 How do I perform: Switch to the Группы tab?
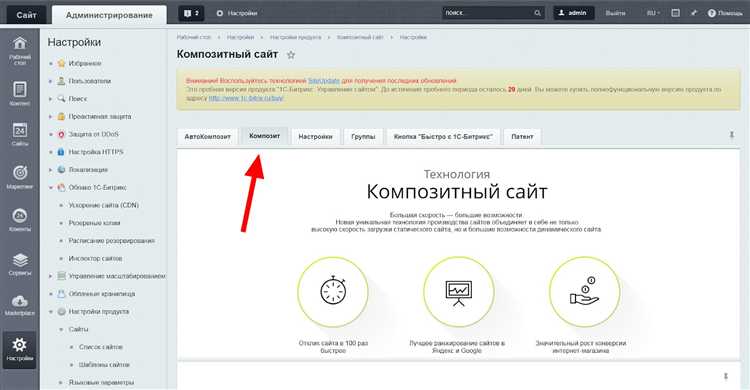tap(363, 136)
